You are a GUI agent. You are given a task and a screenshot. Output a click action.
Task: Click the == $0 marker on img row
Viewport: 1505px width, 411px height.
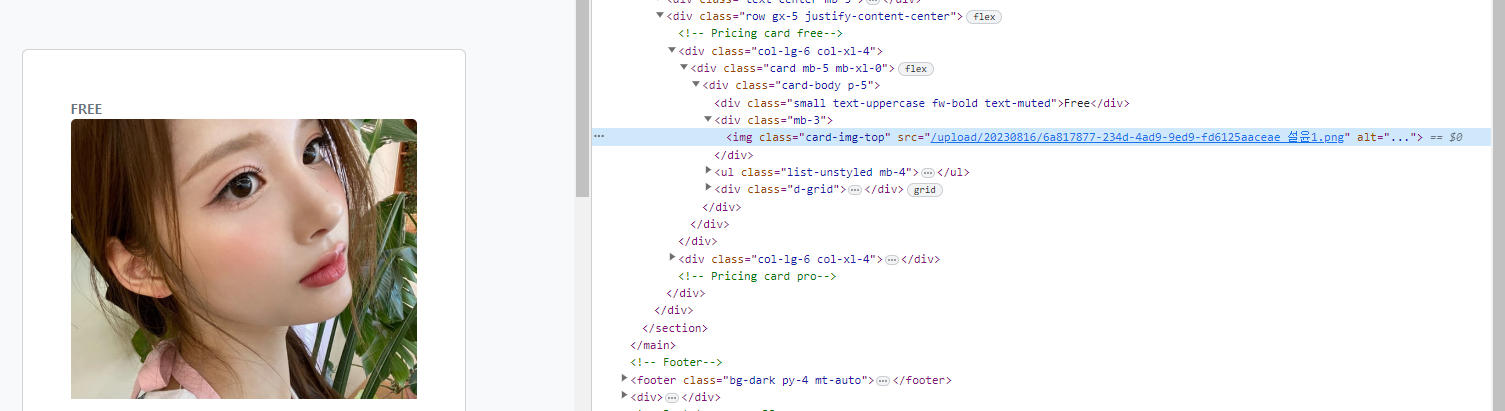click(x=1446, y=137)
